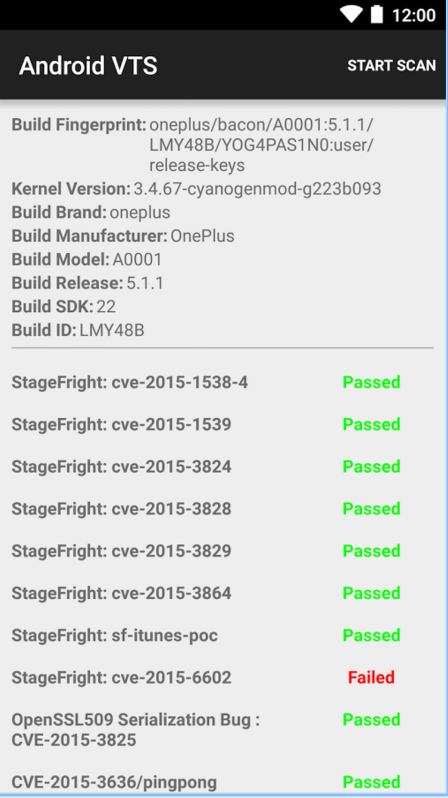
Task: Open the StageFright cve-2015-1538-4 result
Action: point(222,382)
